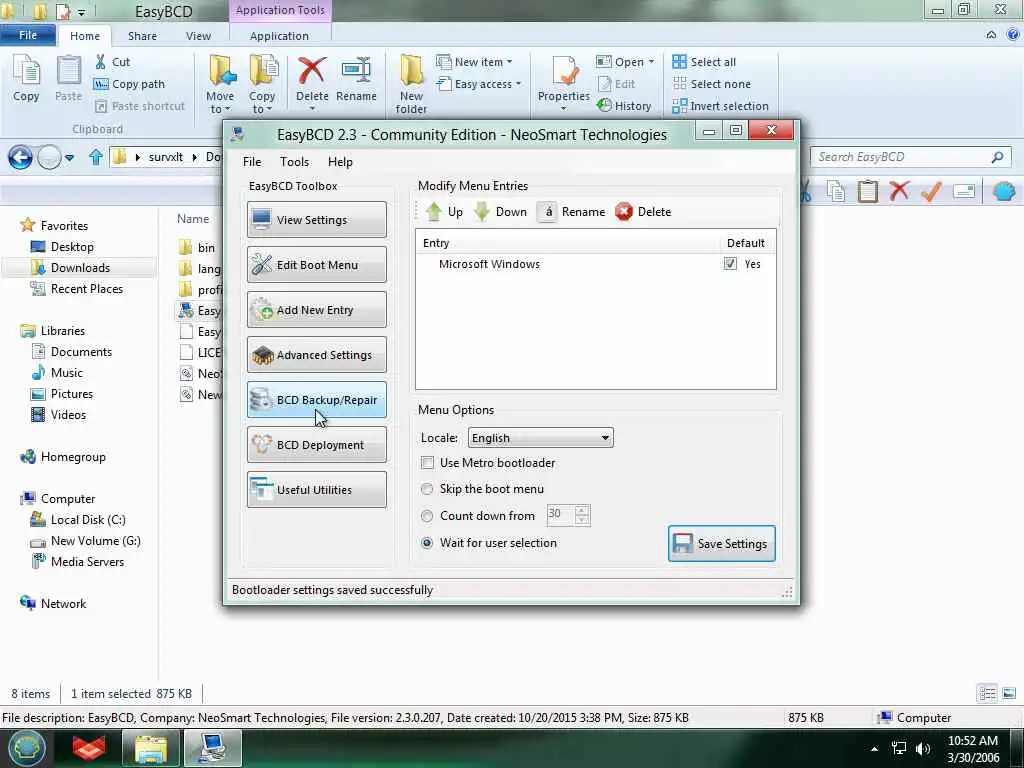Click blue shell icon in Explorer toolbar
This screenshot has height=768, width=1024.
click(1004, 191)
